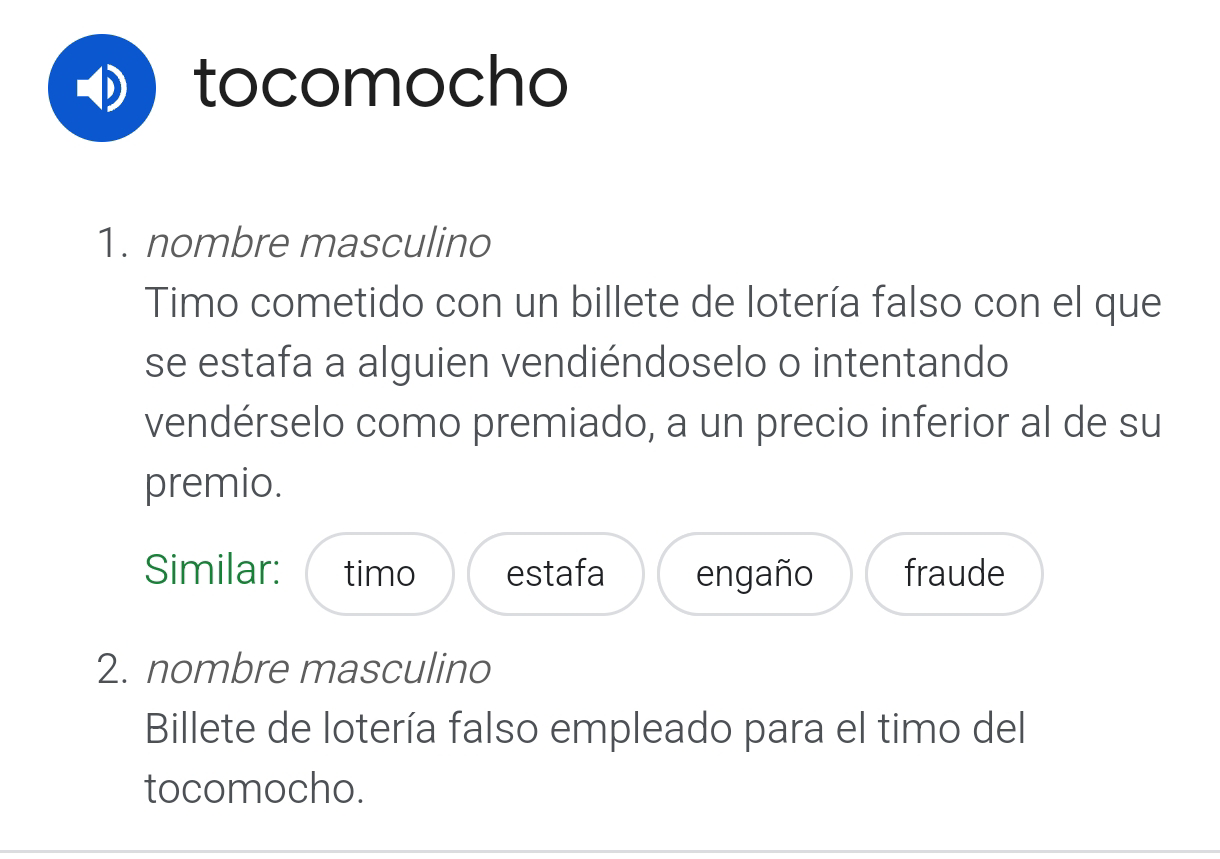Select the 'timo' synonym chip
This screenshot has width=1220, height=859.
(379, 574)
